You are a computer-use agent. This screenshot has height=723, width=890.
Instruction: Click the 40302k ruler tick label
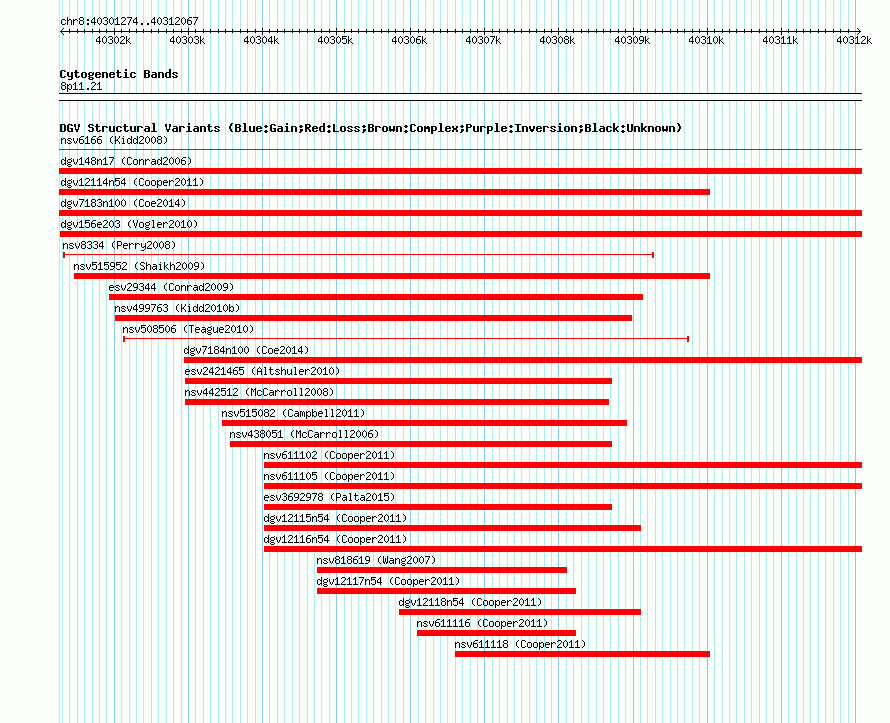coord(113,40)
